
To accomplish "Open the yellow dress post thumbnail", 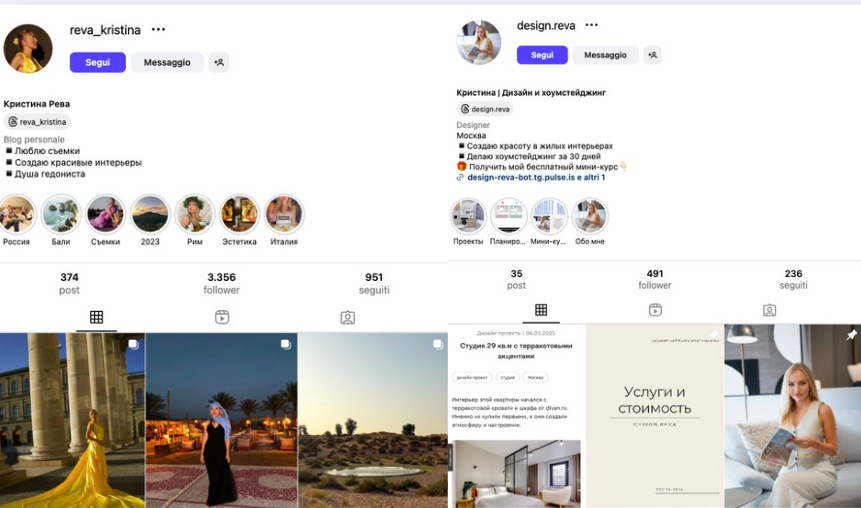I will tap(72, 420).
